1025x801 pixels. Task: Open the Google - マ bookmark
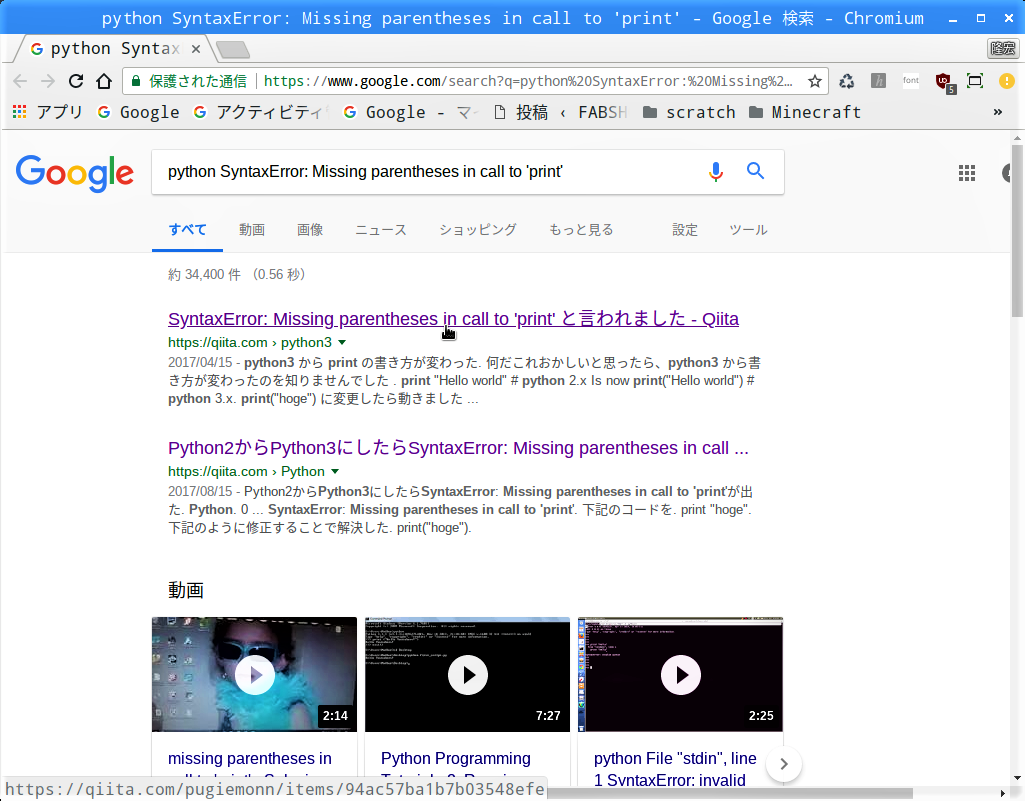[x=411, y=112]
